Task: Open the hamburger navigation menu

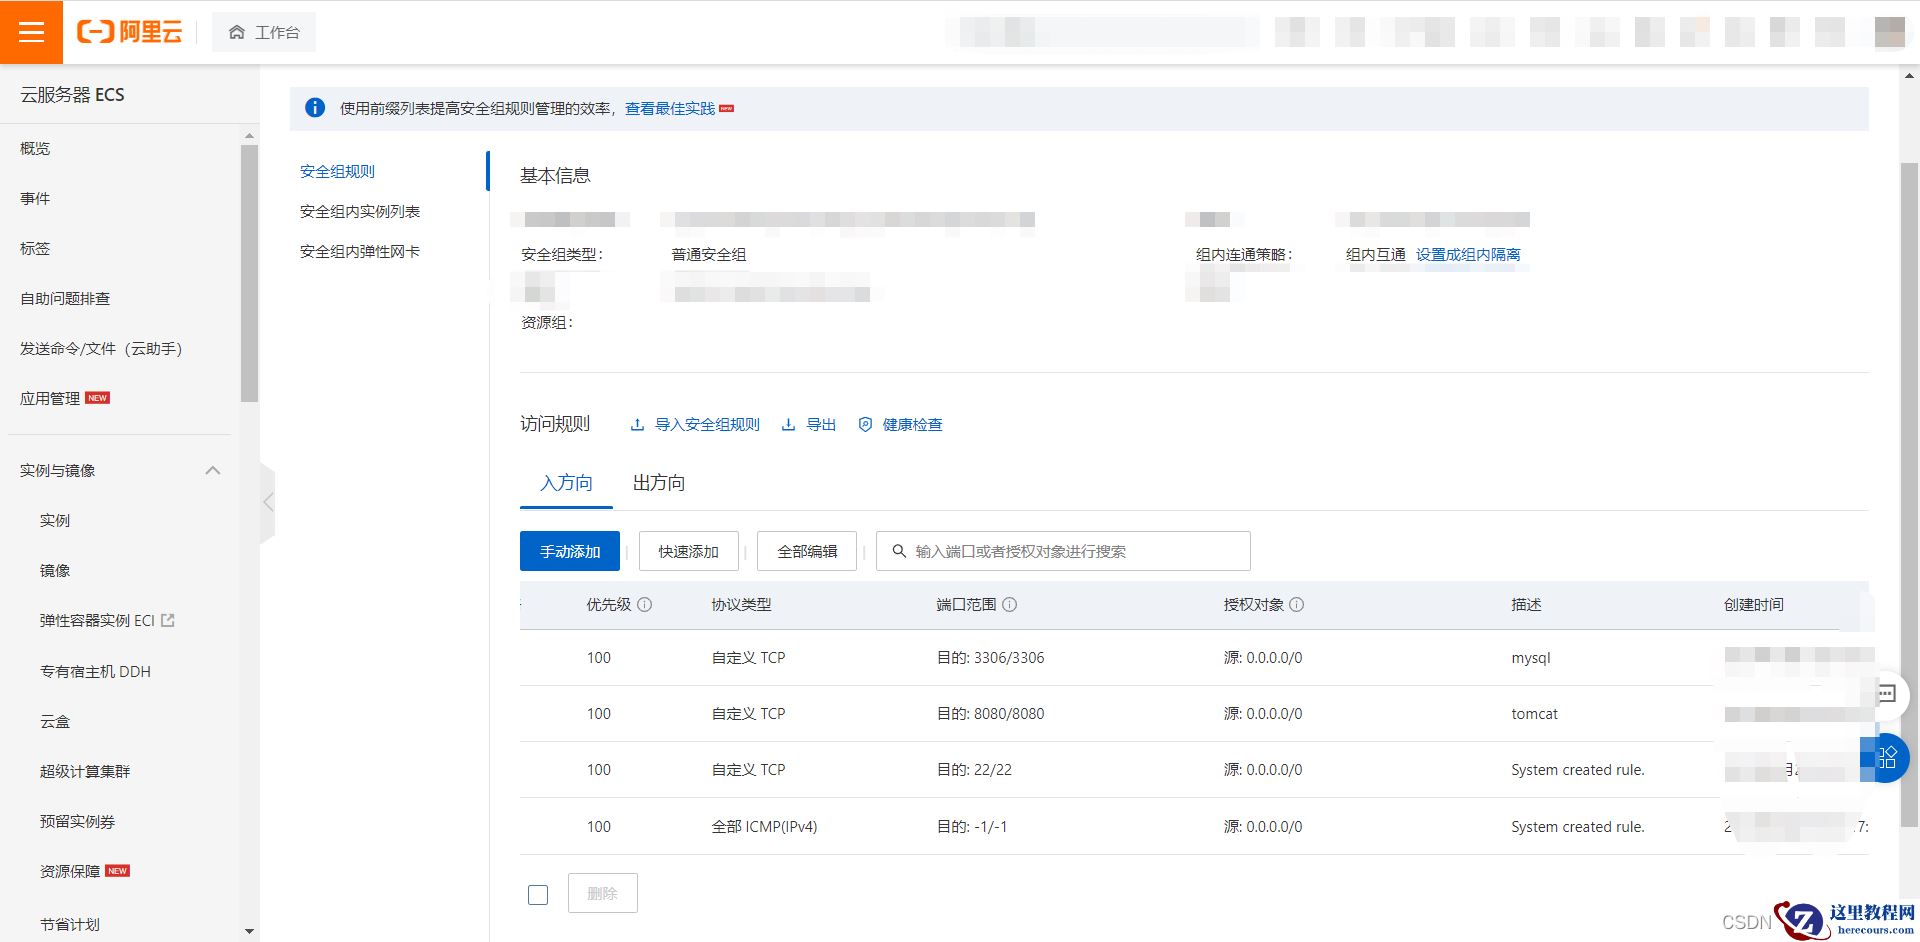Action: click(32, 31)
